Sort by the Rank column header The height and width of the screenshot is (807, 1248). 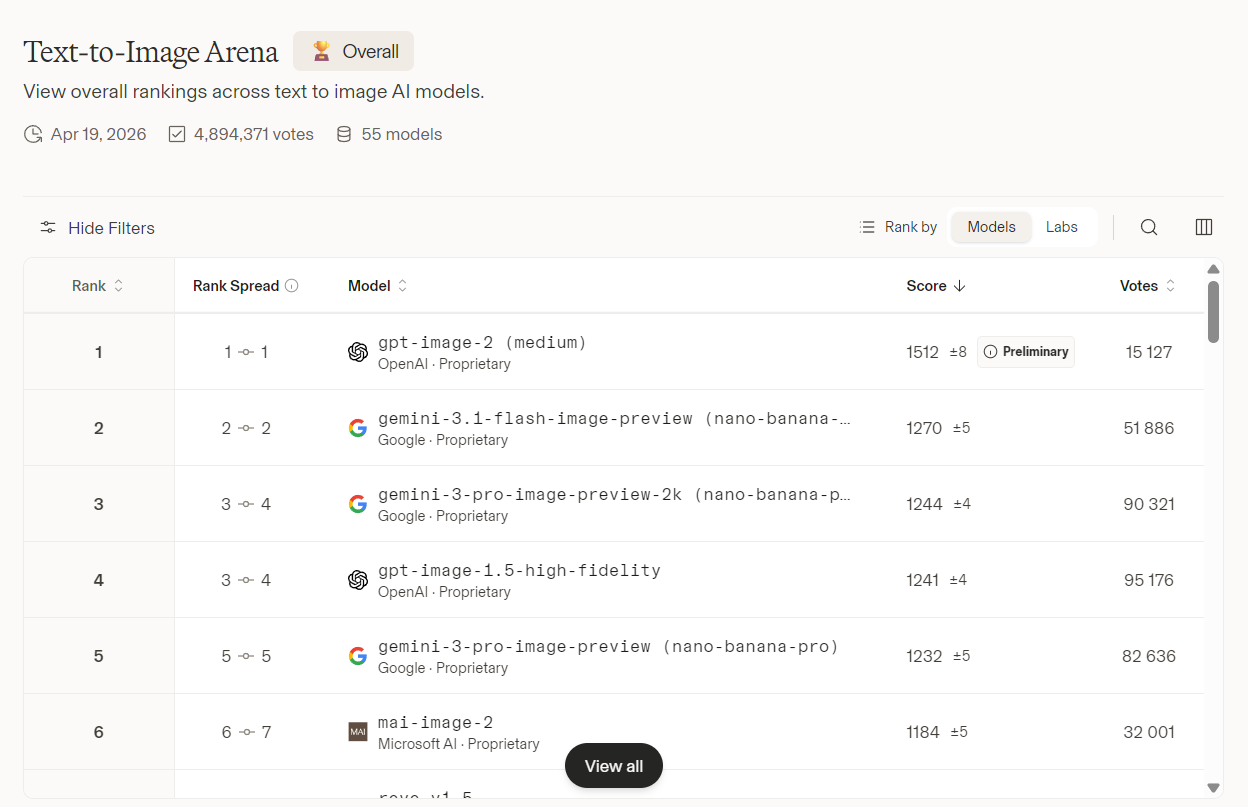[x=97, y=286]
